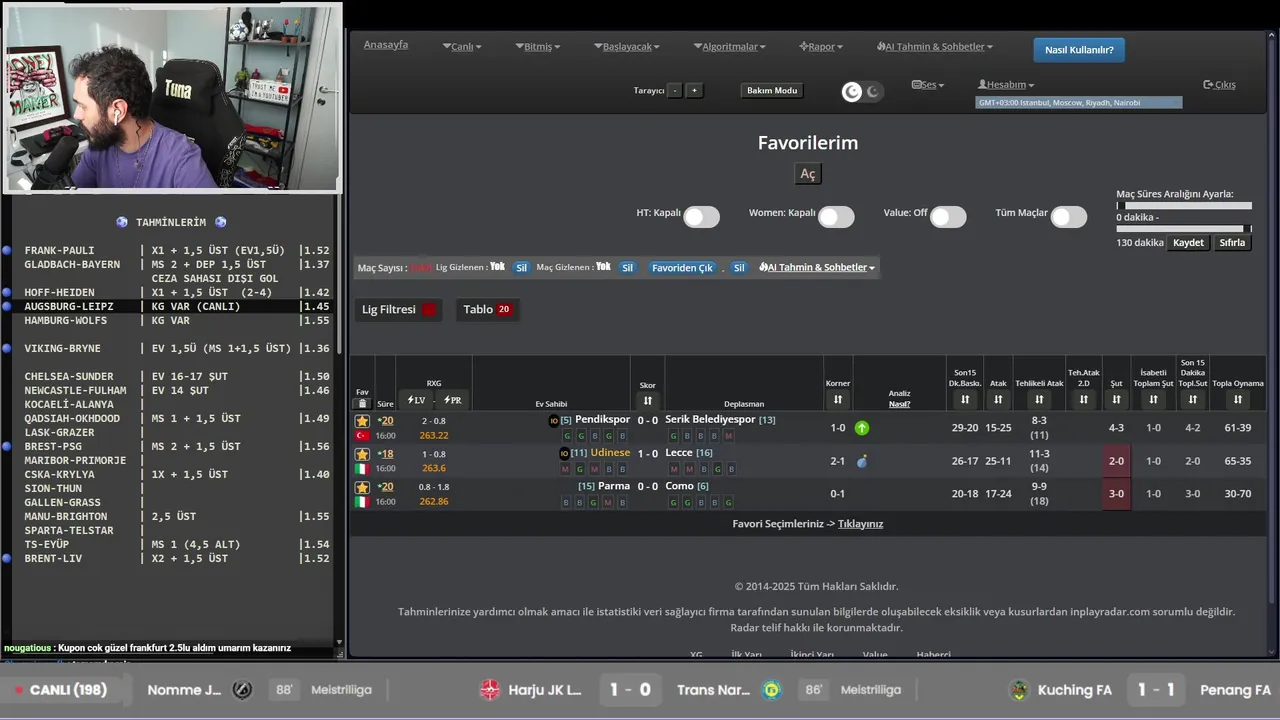The width and height of the screenshot is (1280, 720).
Task: Click the Bakım Modu button
Action: (x=772, y=91)
